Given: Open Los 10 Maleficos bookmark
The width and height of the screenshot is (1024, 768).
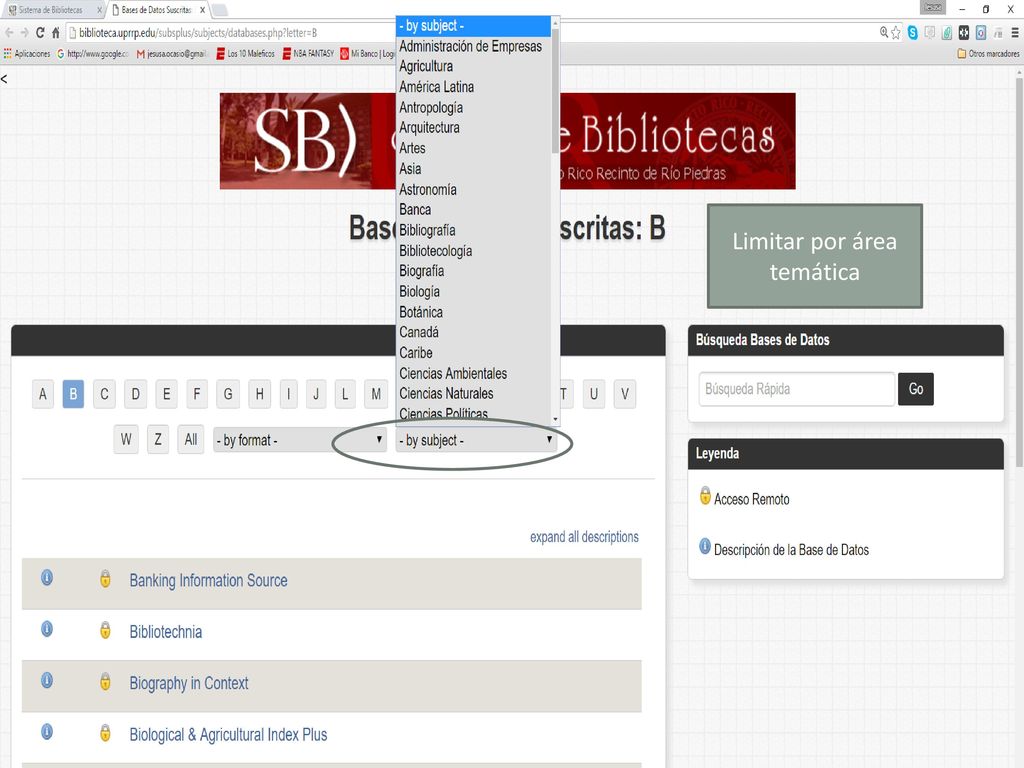Looking at the screenshot, I should pyautogui.click(x=246, y=54).
